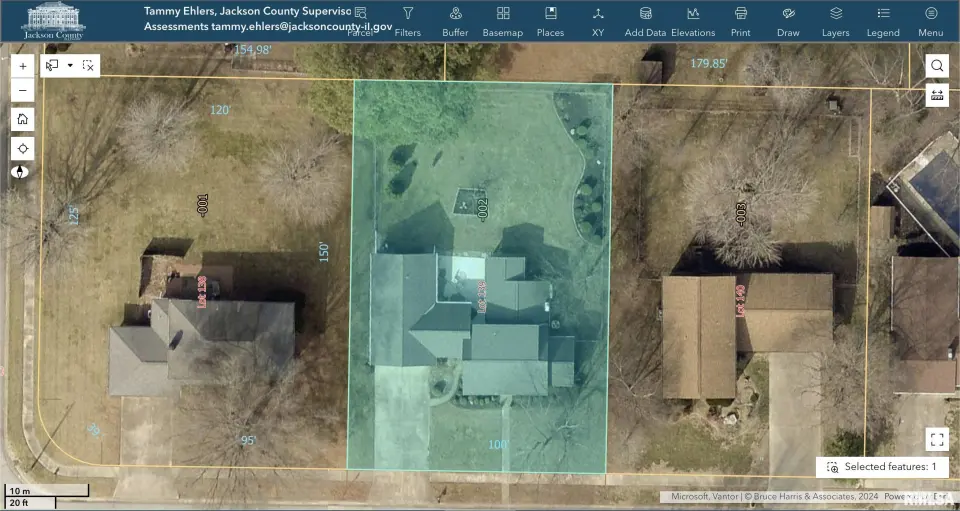The image size is (960, 511).
Task: Find my location on the map
Action: point(23,148)
